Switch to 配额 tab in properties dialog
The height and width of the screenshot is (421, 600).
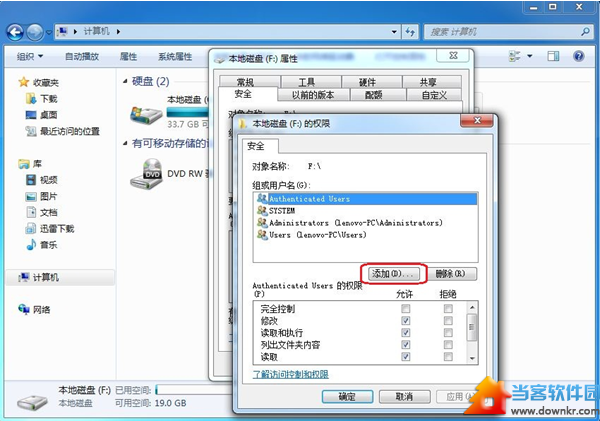377,95
